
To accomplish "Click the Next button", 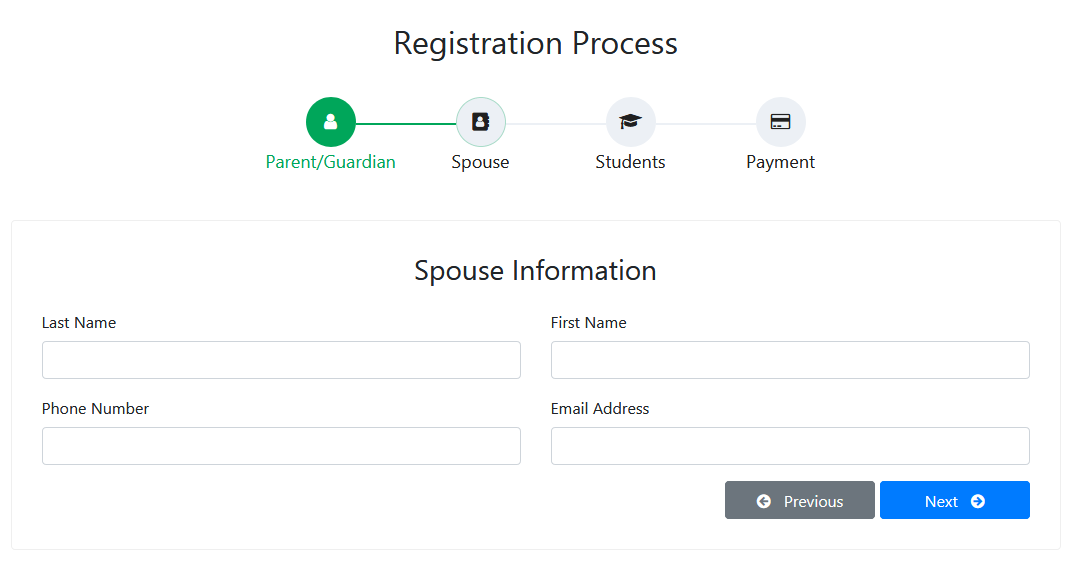I will [955, 500].
